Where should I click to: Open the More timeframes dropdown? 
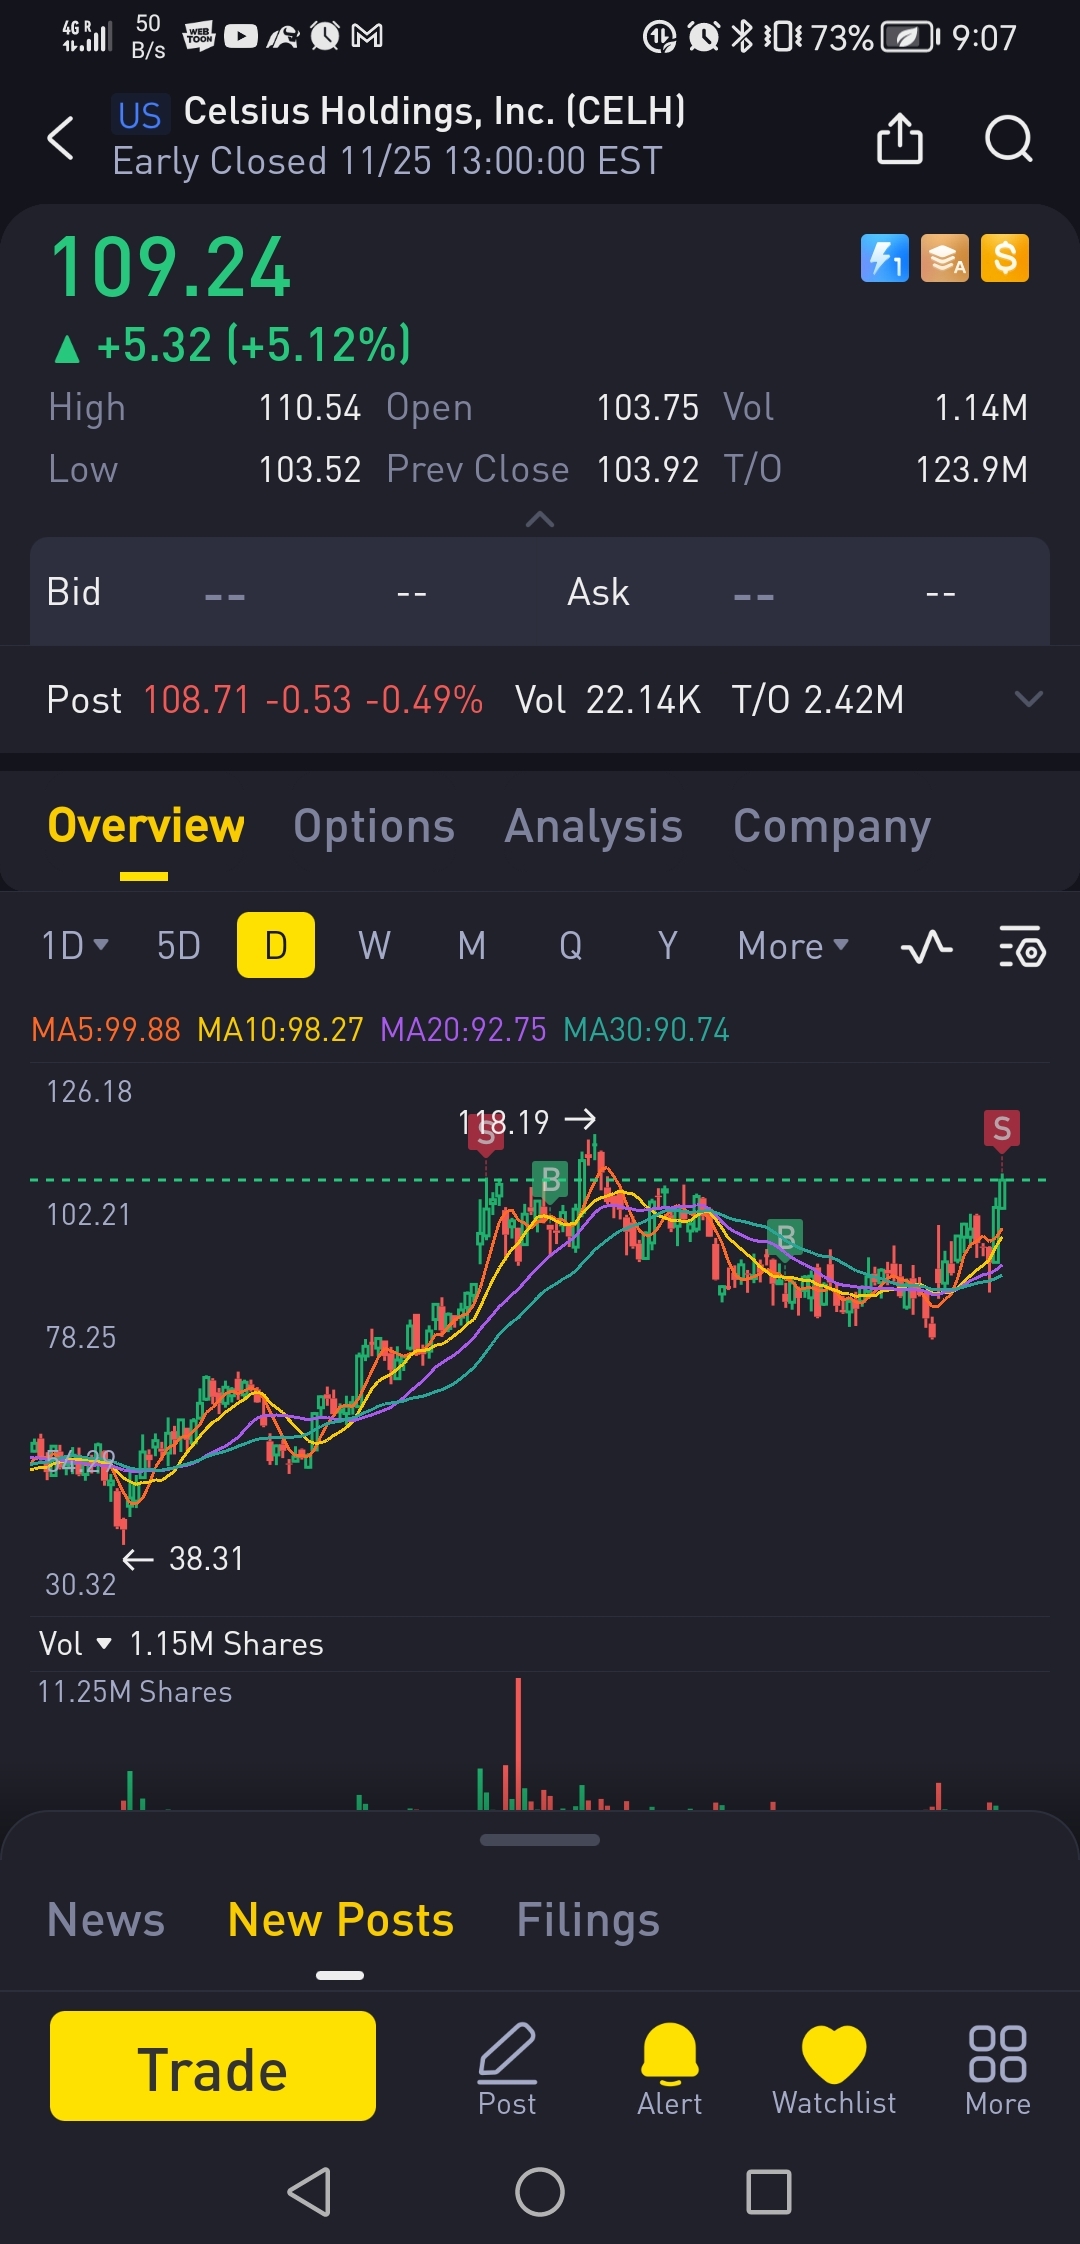click(x=793, y=945)
